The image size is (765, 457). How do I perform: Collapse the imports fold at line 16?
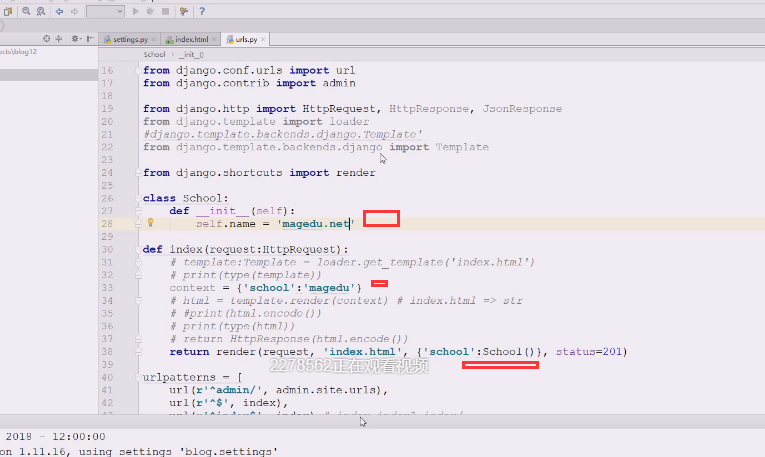[x=139, y=71]
